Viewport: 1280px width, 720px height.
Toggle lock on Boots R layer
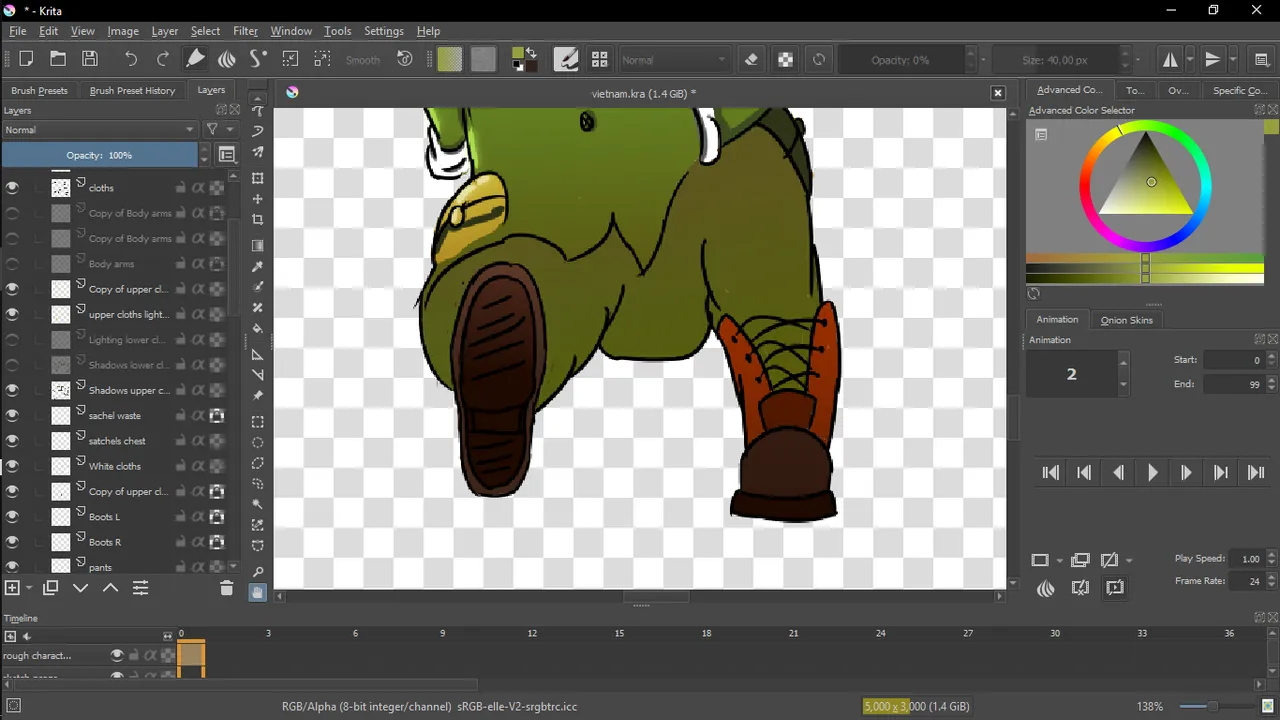coord(181,542)
